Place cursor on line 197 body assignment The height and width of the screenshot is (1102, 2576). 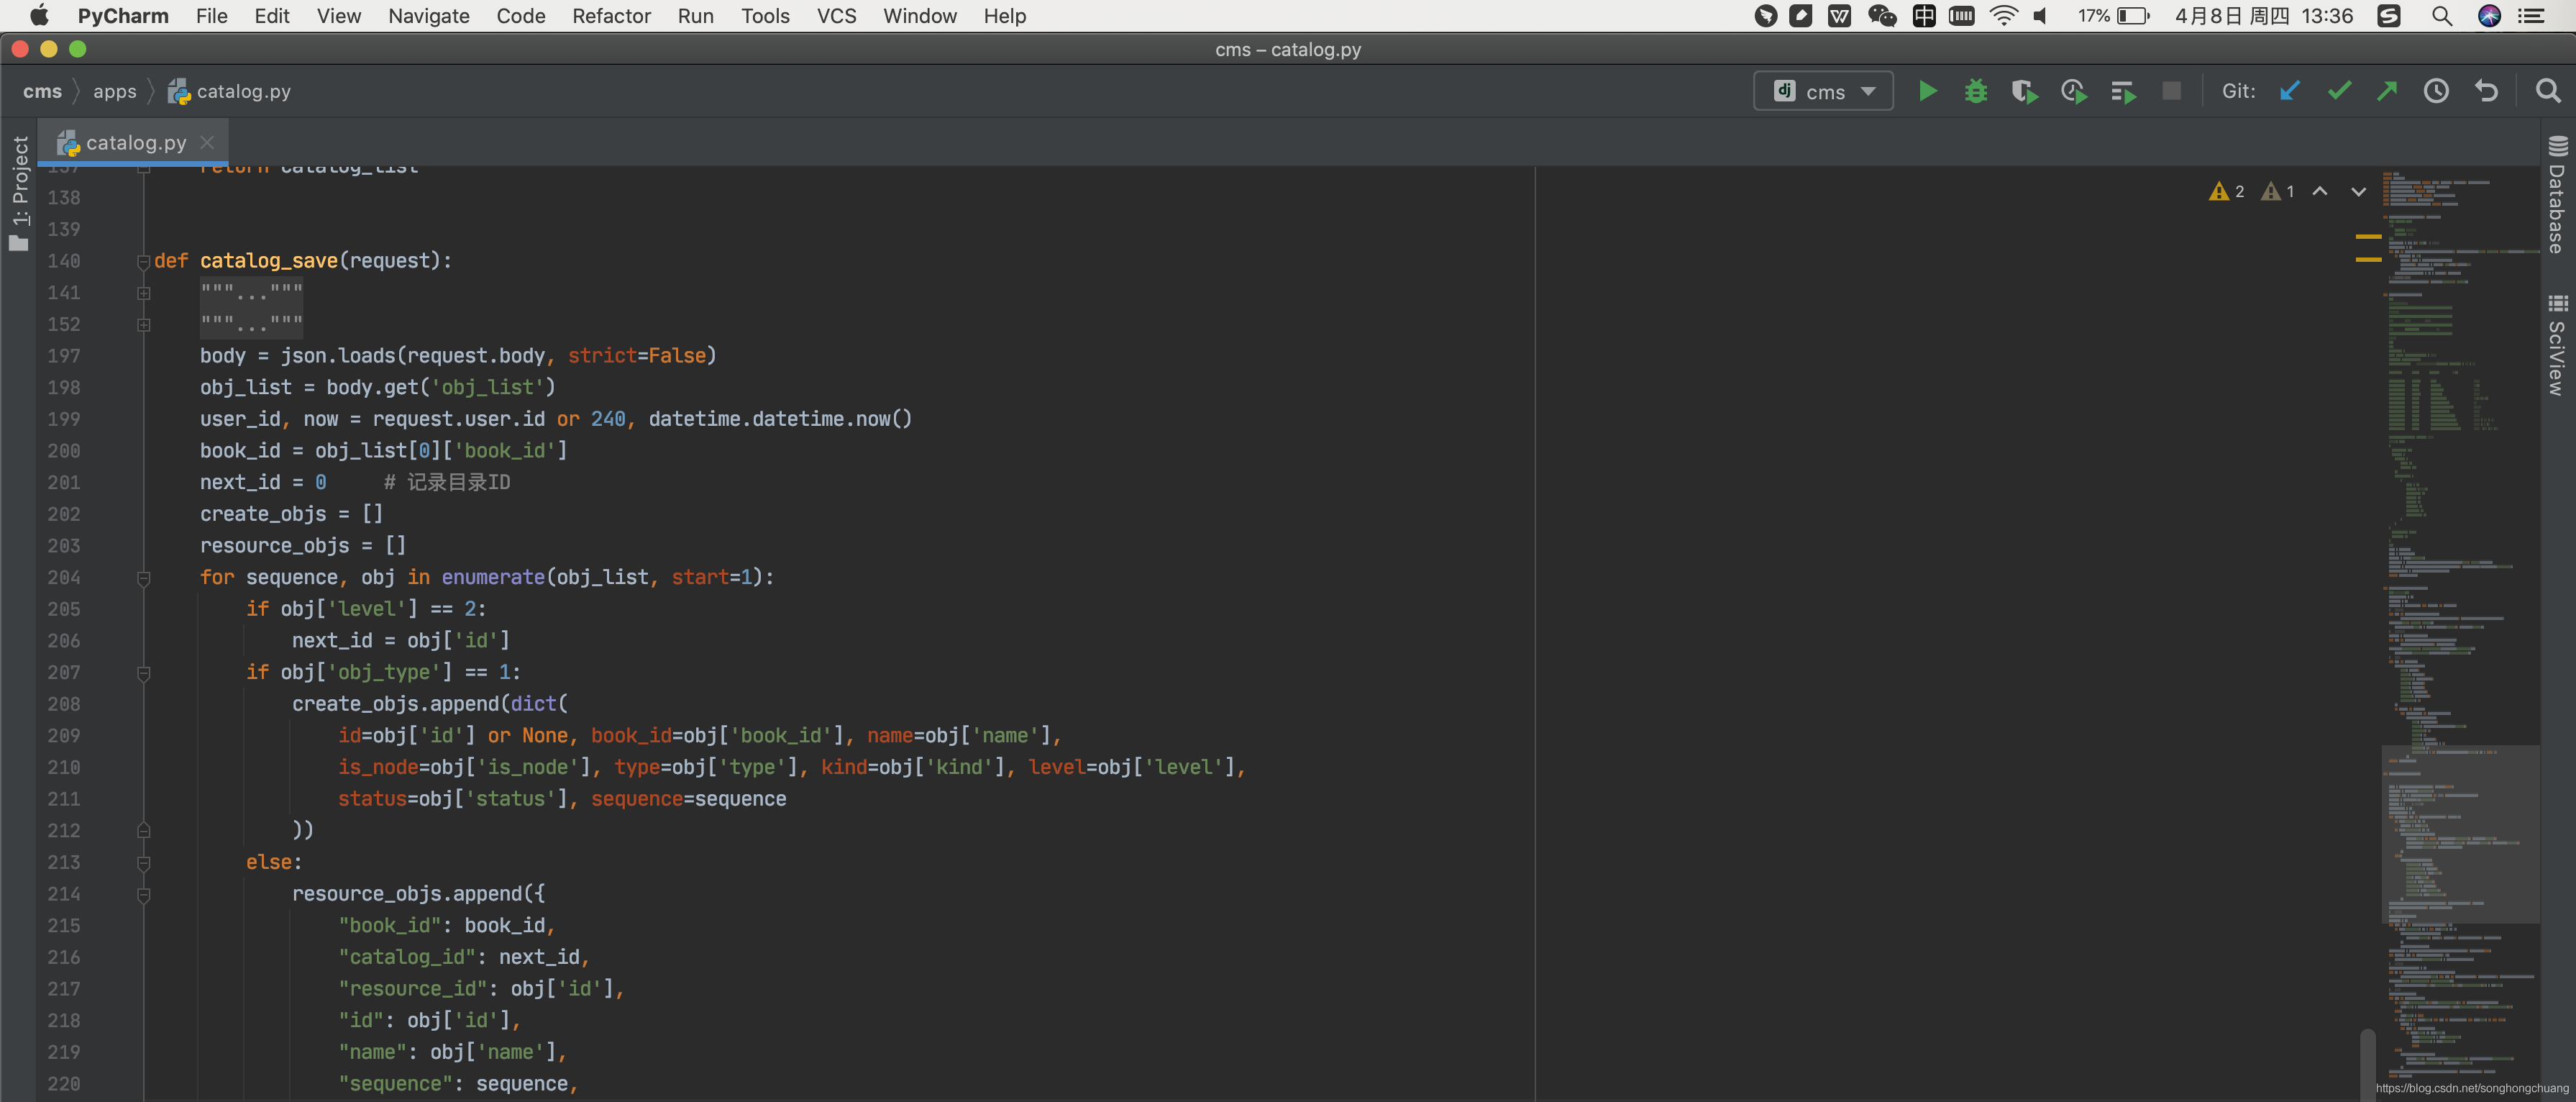tap(458, 356)
